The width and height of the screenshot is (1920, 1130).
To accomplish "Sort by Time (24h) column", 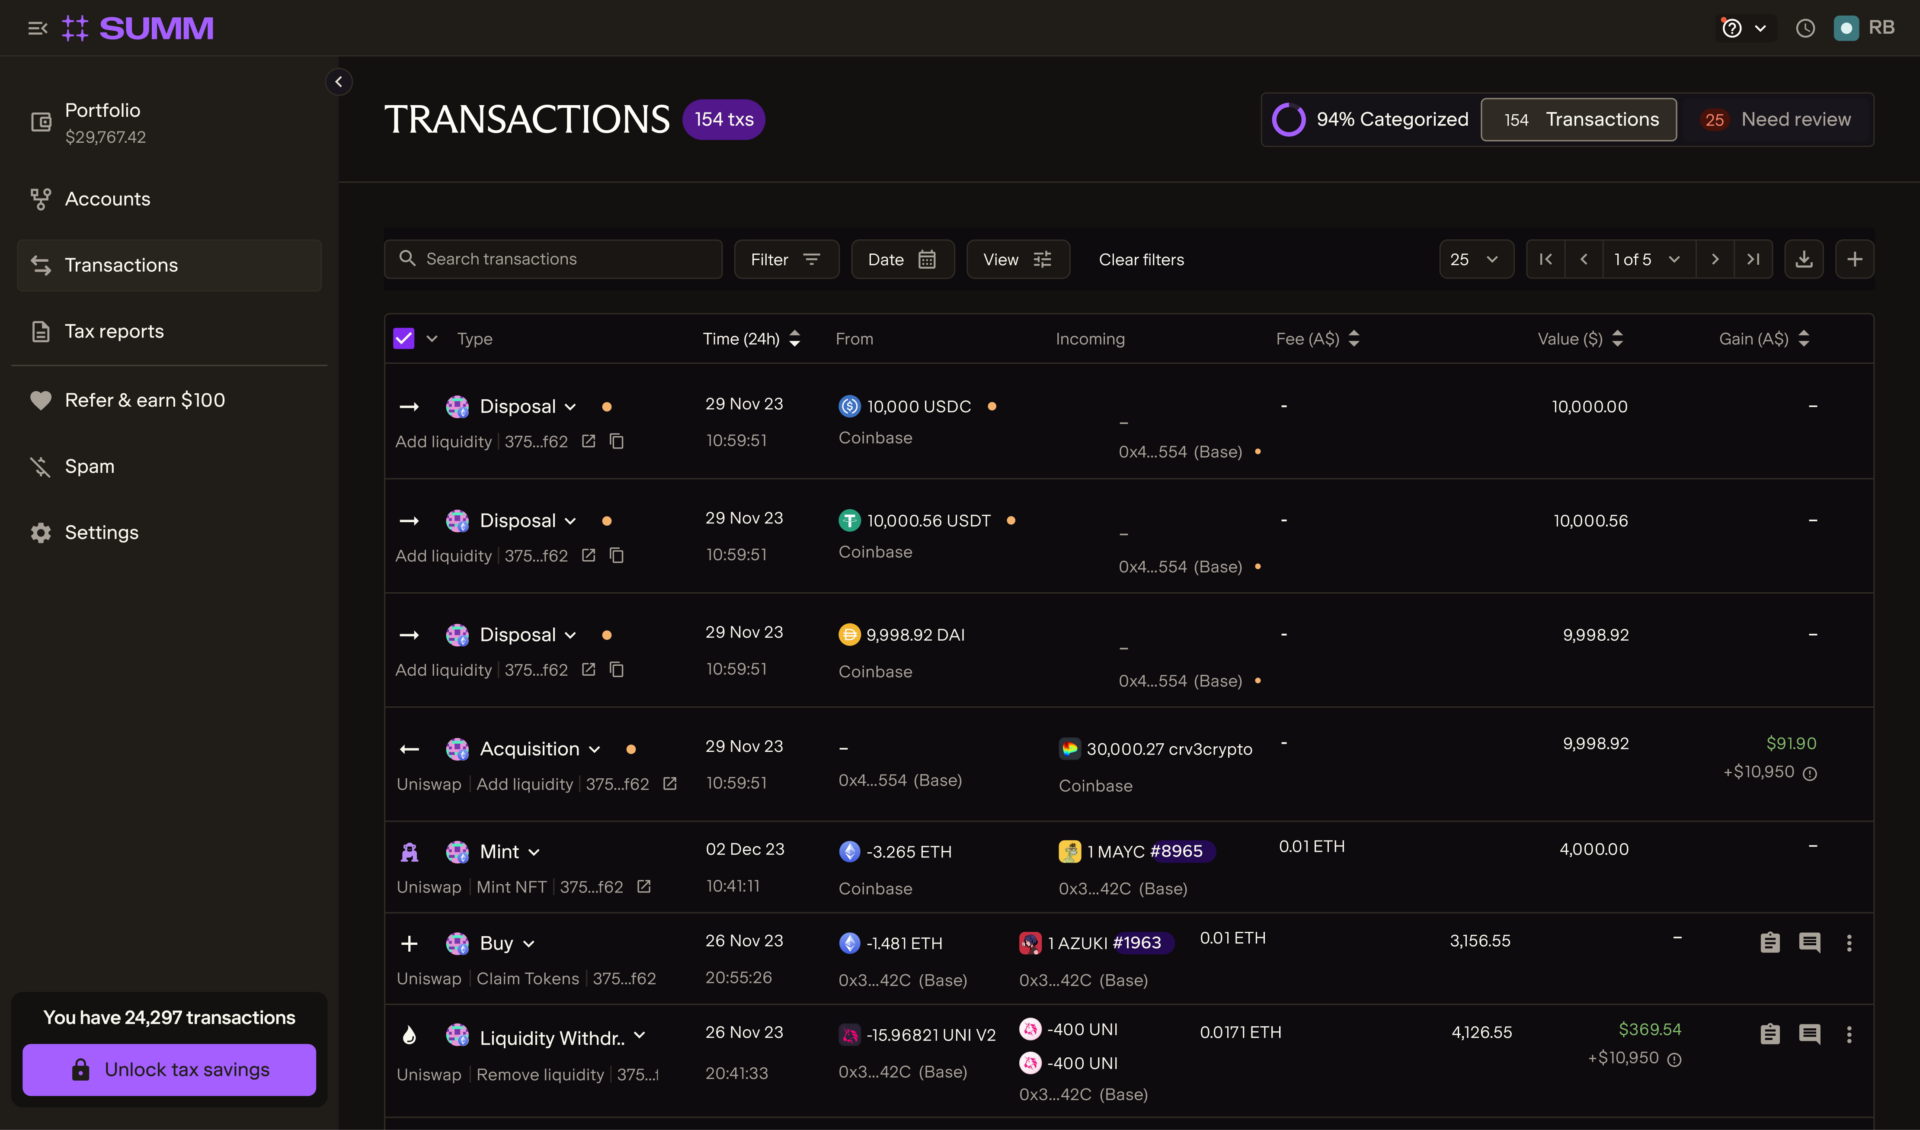I will (794, 339).
